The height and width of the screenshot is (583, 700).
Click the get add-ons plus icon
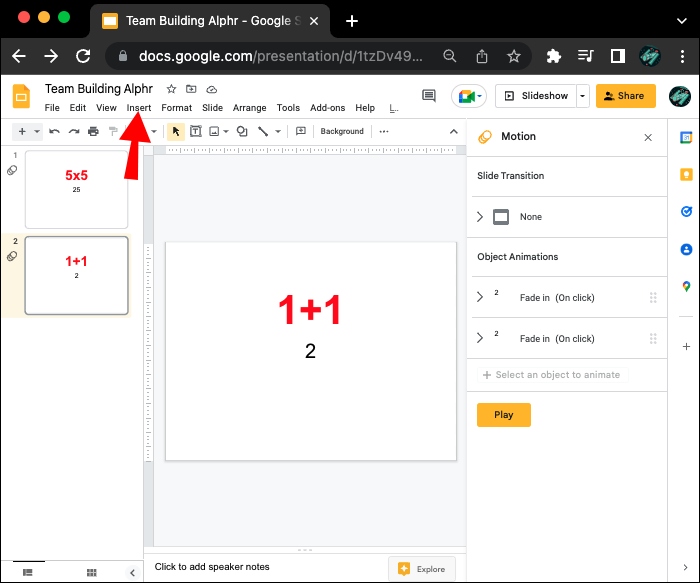pyautogui.click(x=686, y=346)
